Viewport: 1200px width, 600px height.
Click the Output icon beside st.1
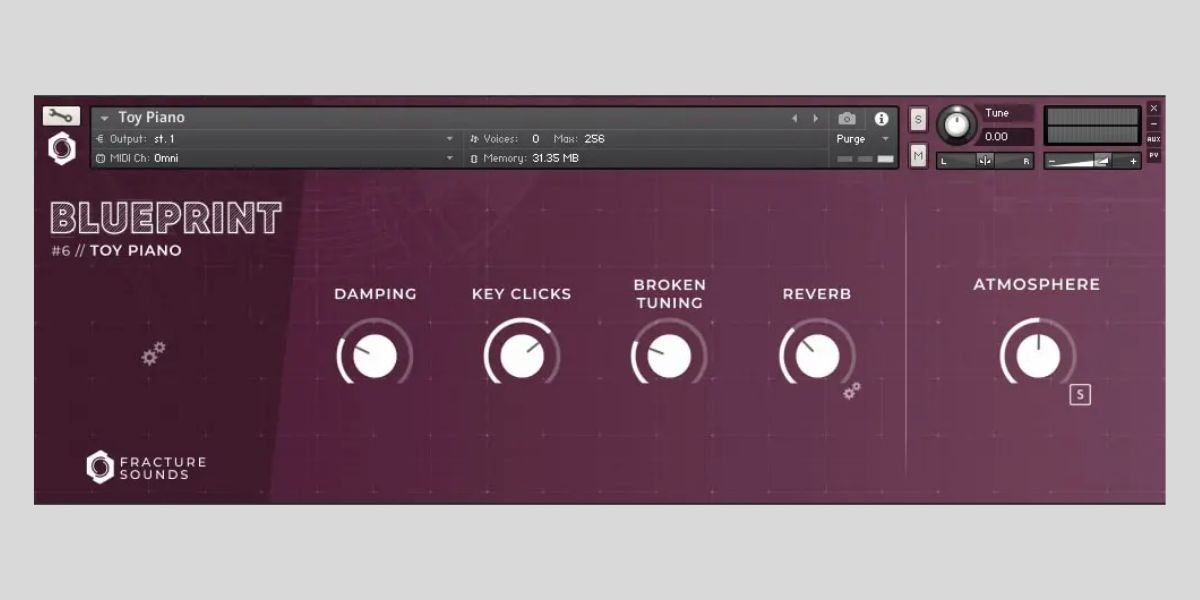100,139
